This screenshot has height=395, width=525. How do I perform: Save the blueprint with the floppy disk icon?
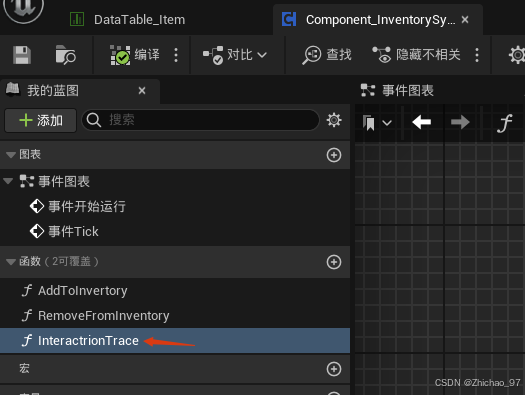coord(22,55)
